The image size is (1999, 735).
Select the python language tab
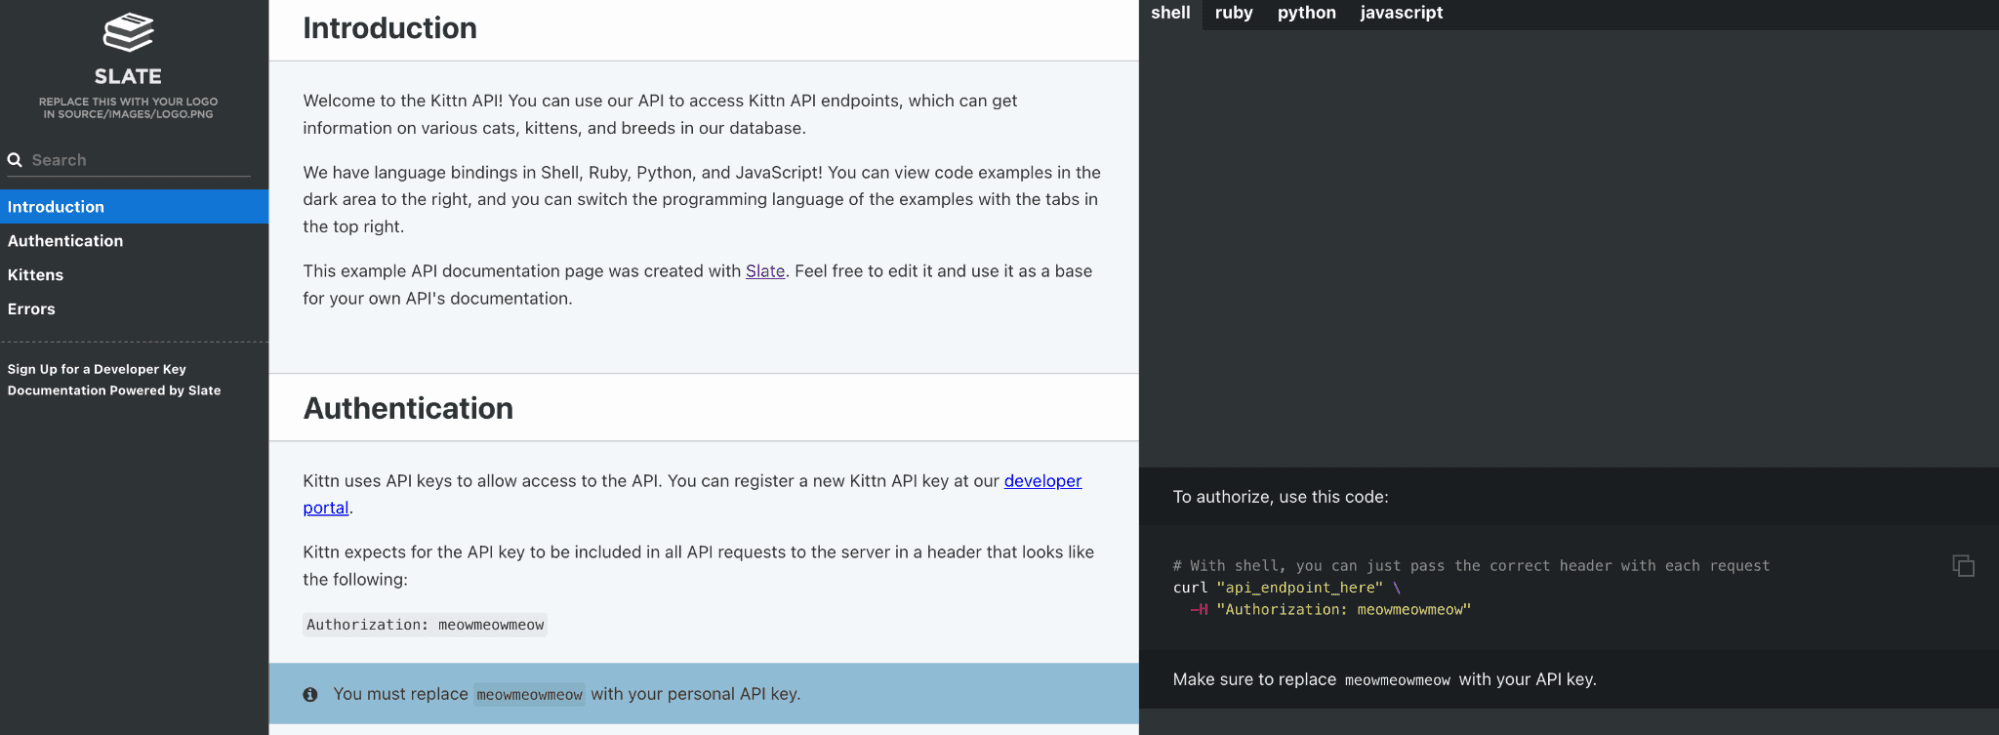click(1306, 13)
